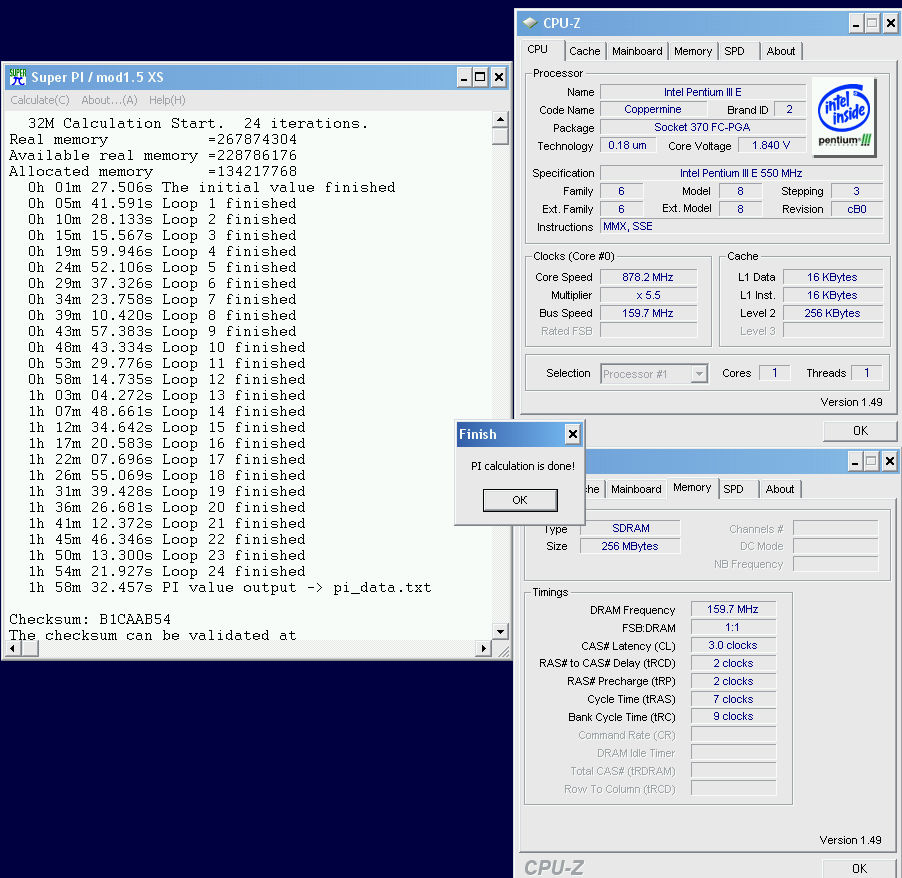Open the Help(H) menu
The width and height of the screenshot is (902, 878).
[x=167, y=100]
